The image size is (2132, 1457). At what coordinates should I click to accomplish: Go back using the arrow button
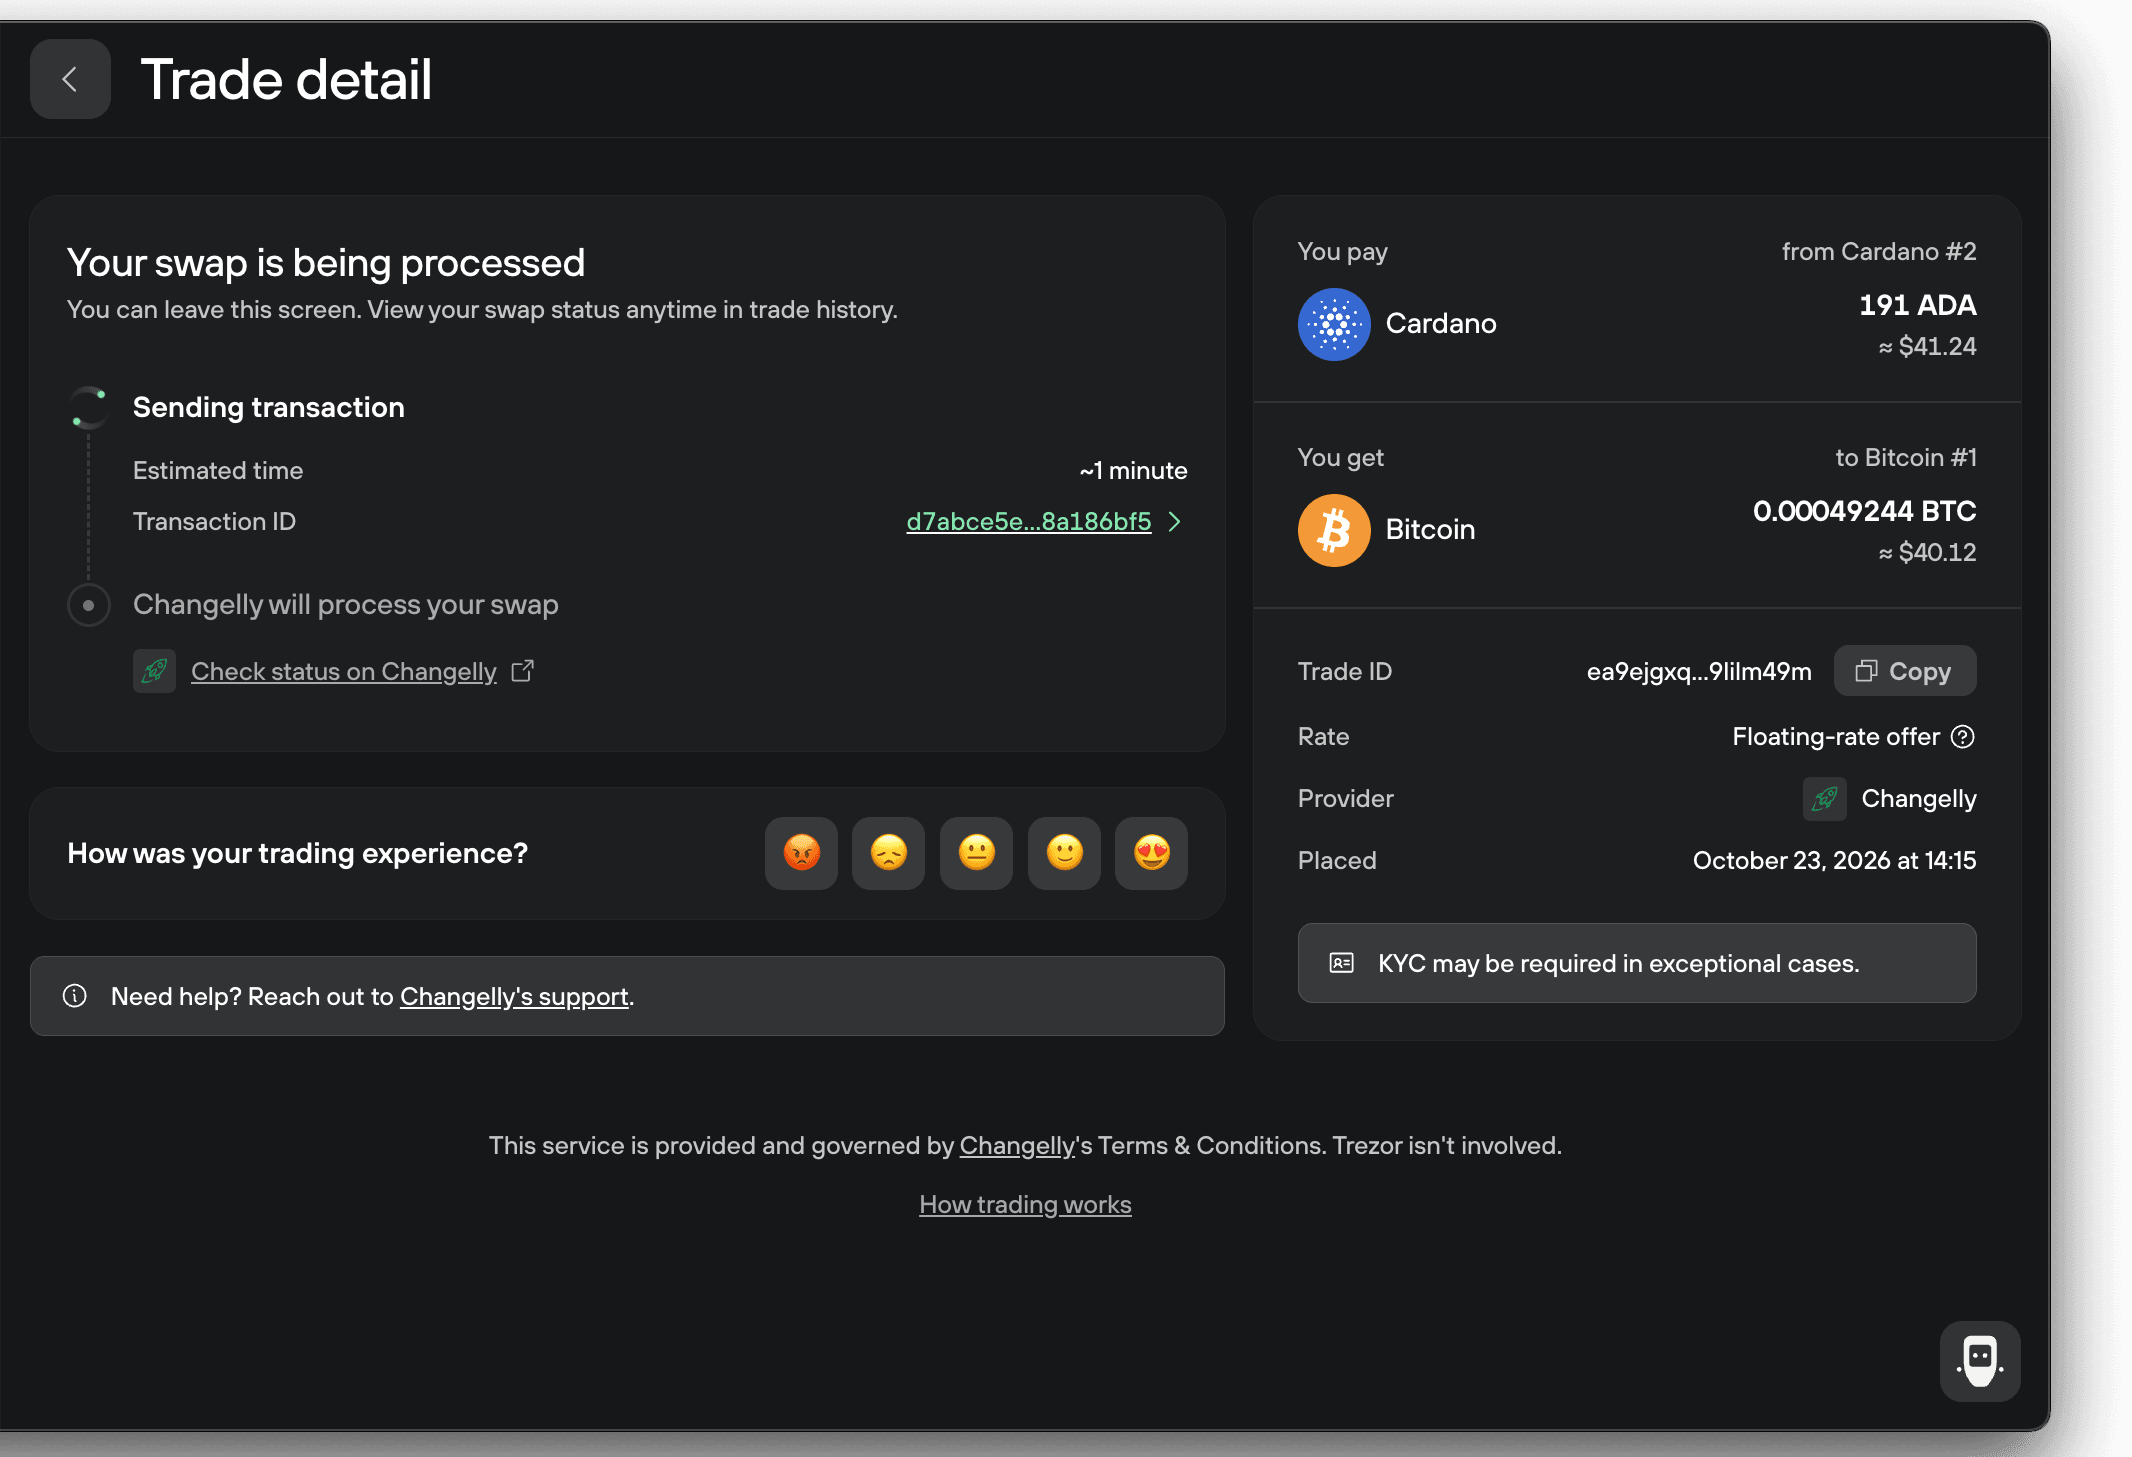click(70, 79)
